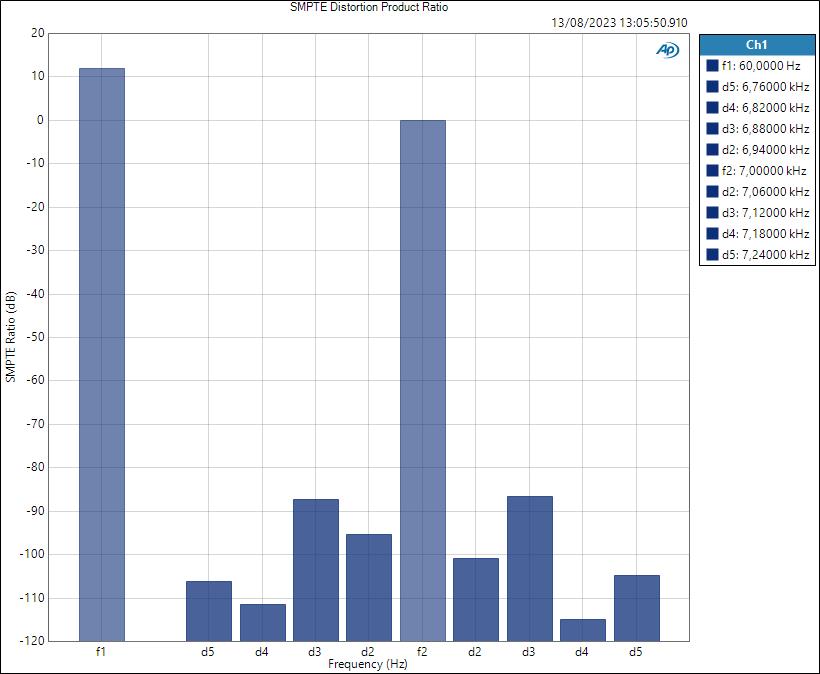Viewport: 820px width, 674px height.
Task: Click the f1 x-axis tick label
Action: (101, 652)
